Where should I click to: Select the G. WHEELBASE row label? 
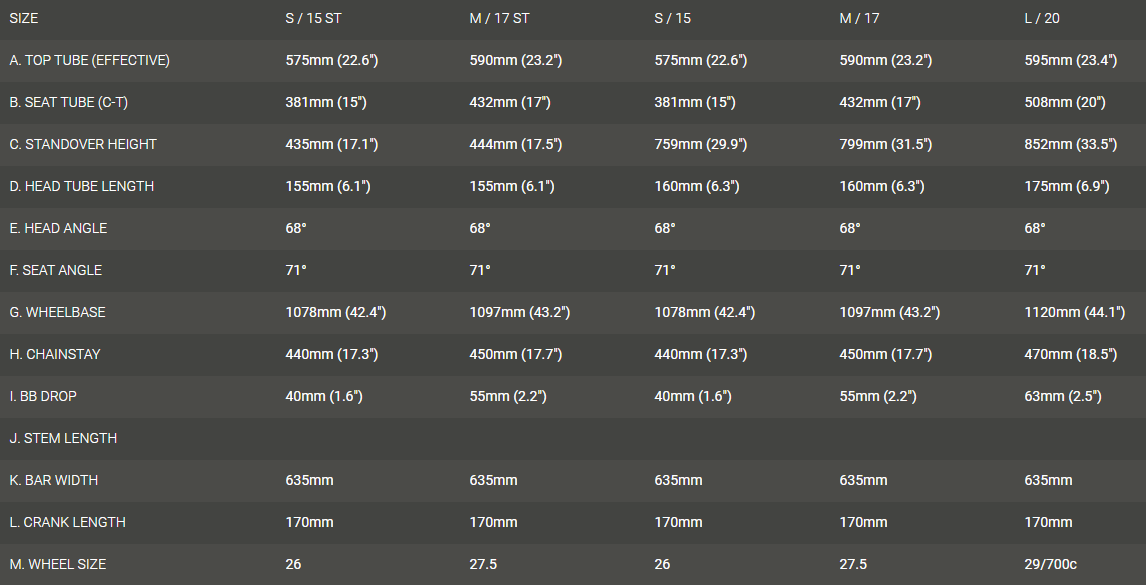[x=57, y=312]
